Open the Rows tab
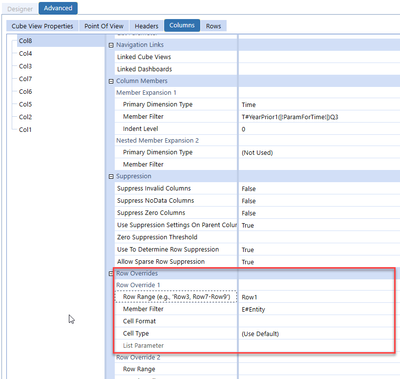The image size is (400, 379). pos(213,26)
